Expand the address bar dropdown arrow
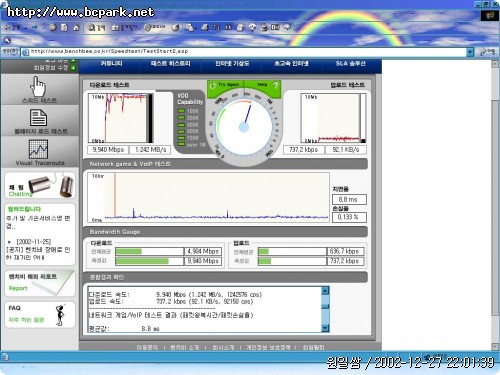500x375 pixels. point(470,52)
